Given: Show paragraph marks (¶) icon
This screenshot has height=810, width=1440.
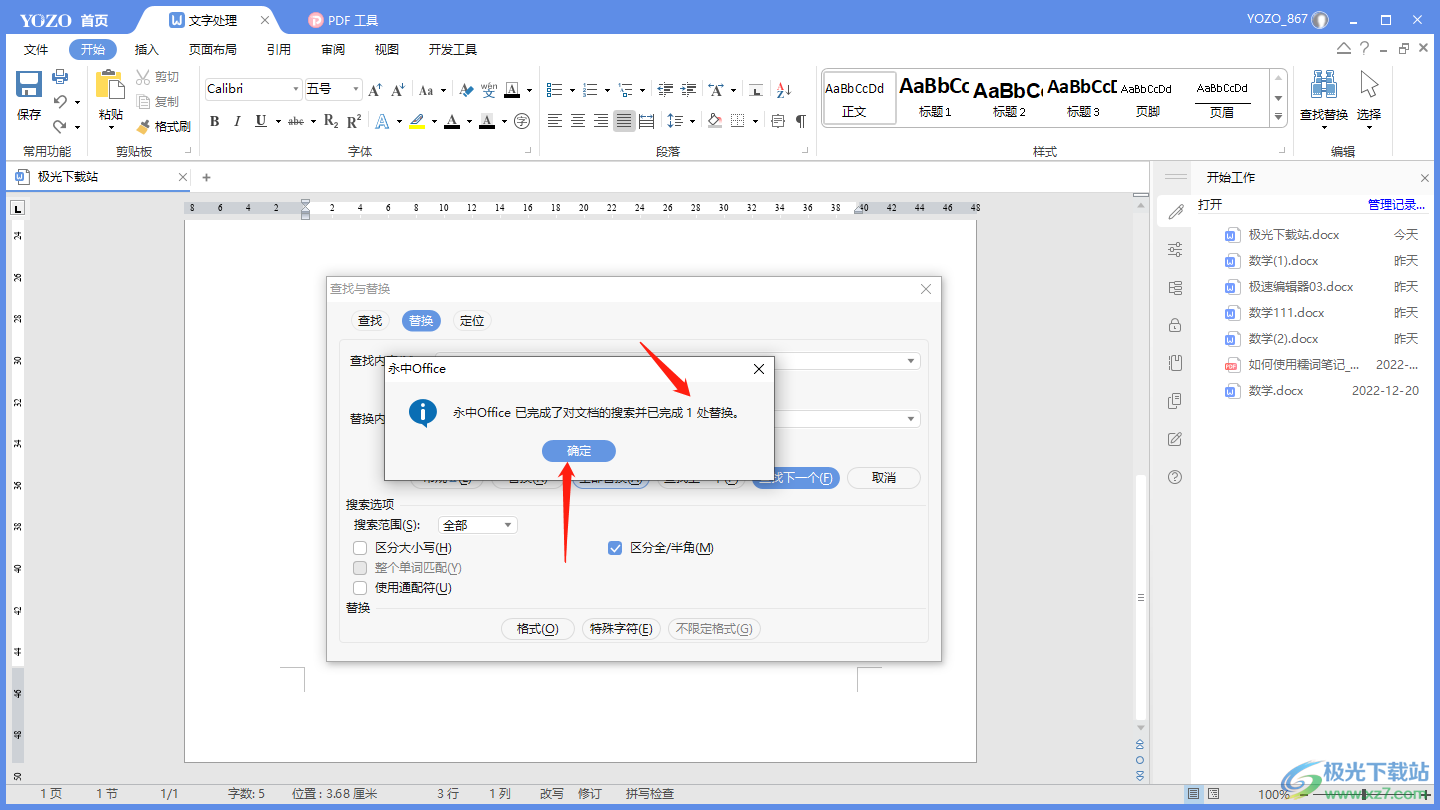Looking at the screenshot, I should click(800, 121).
